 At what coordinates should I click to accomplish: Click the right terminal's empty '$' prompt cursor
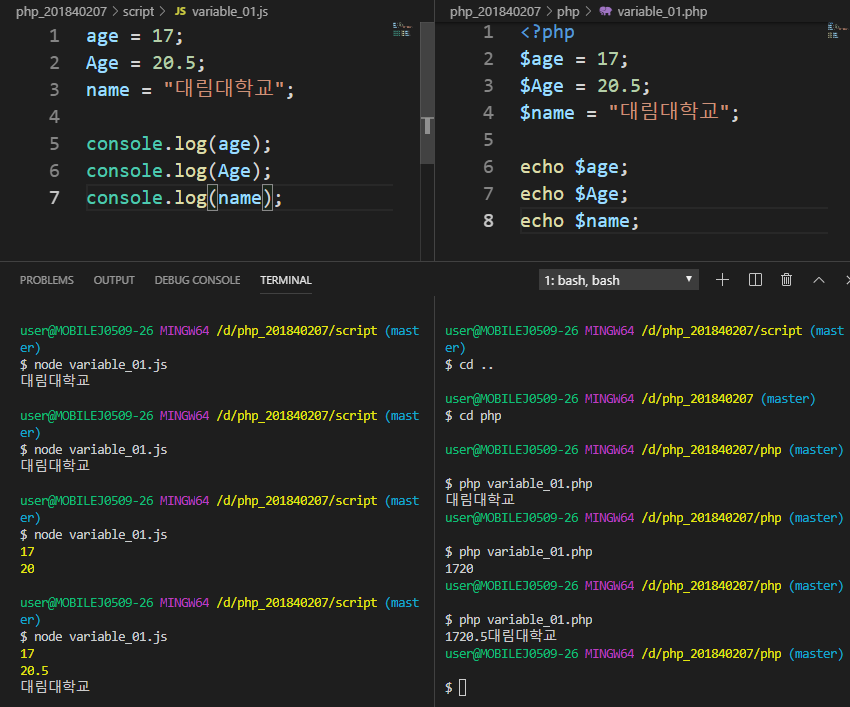coord(462,687)
